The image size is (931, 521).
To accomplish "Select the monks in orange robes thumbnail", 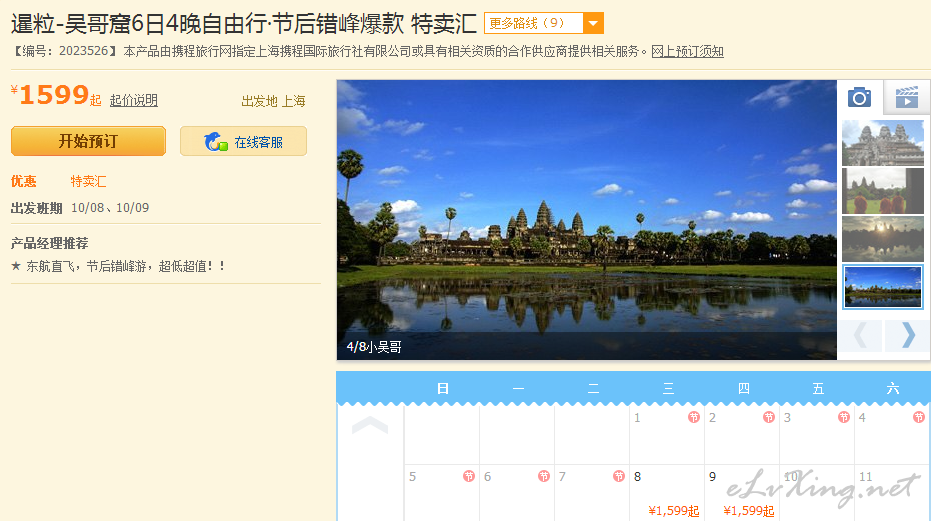I will pos(883,191).
